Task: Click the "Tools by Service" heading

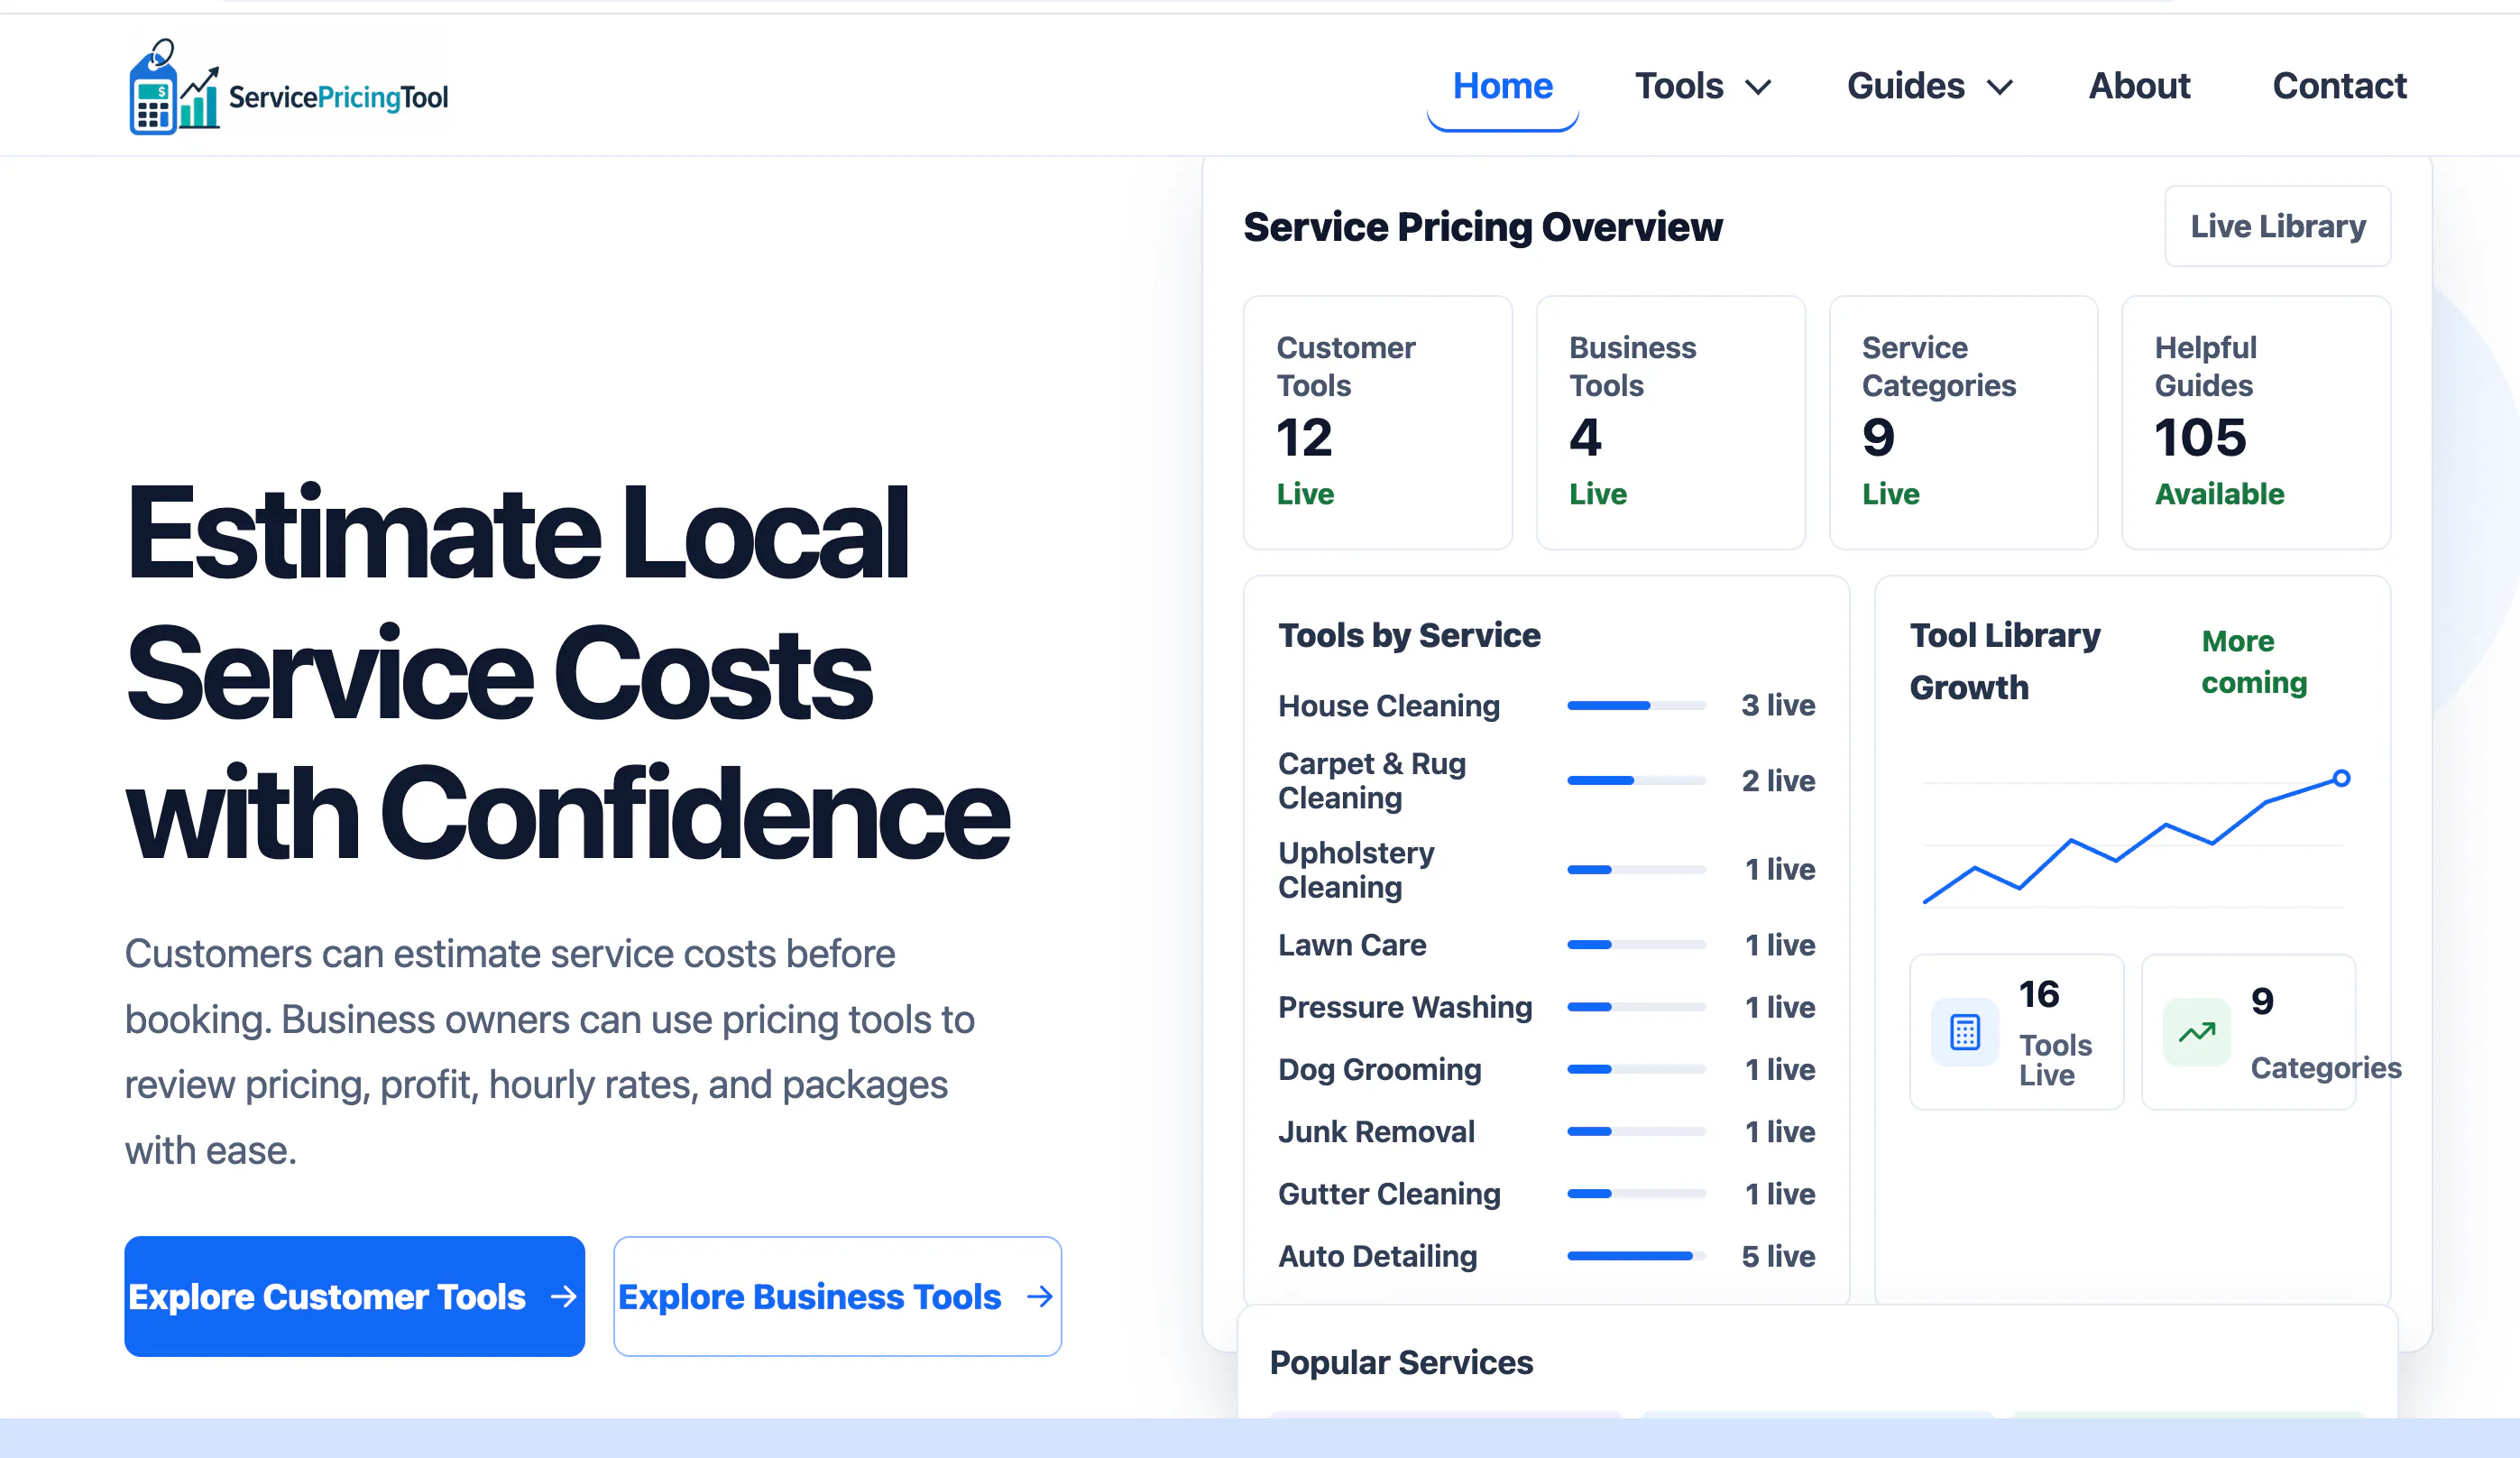Action: tap(1409, 635)
